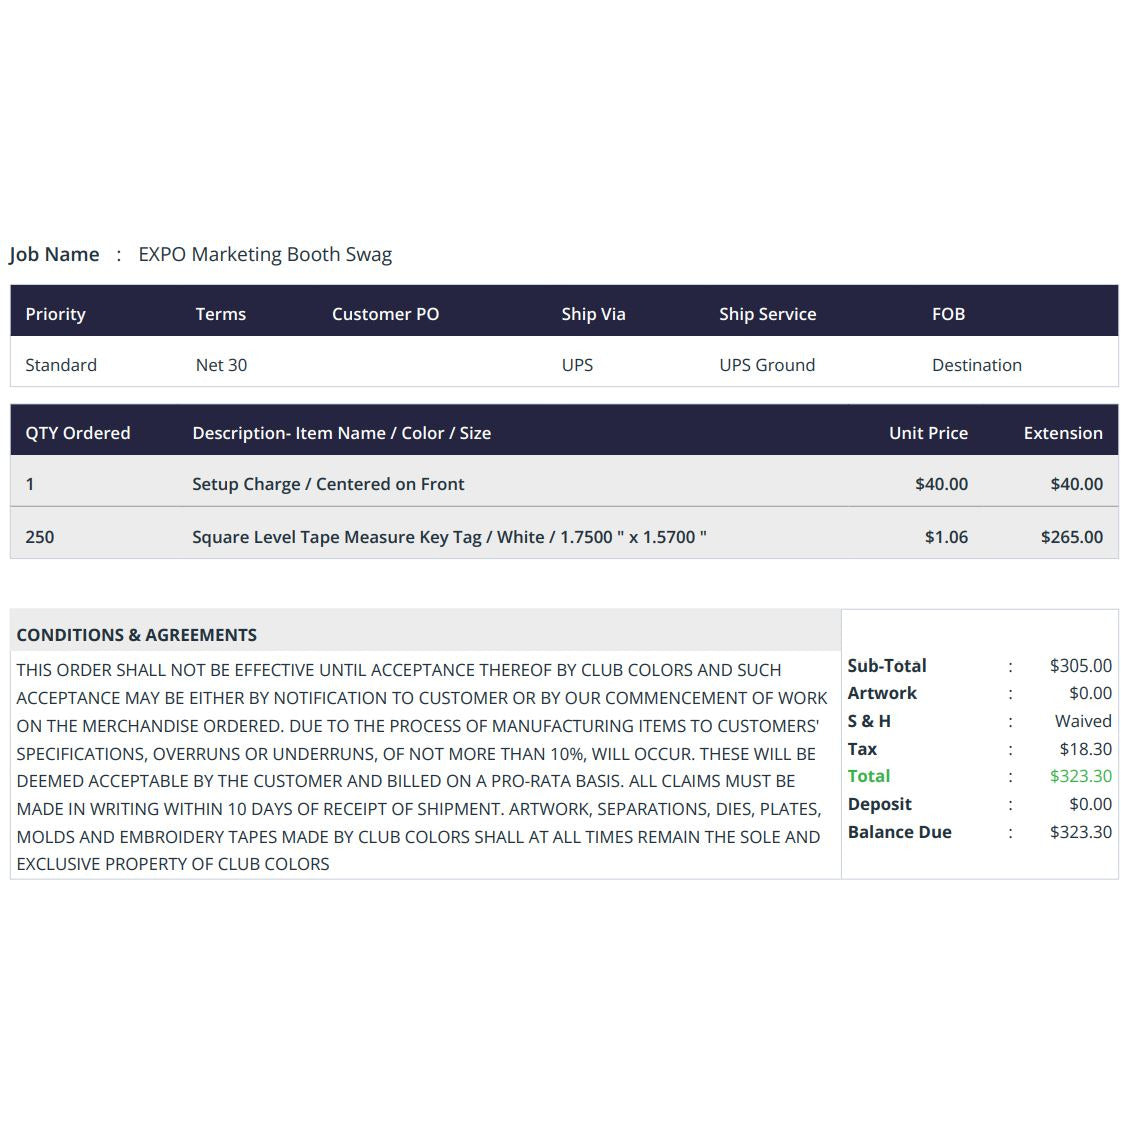Select the Net 30 terms value

click(x=221, y=365)
